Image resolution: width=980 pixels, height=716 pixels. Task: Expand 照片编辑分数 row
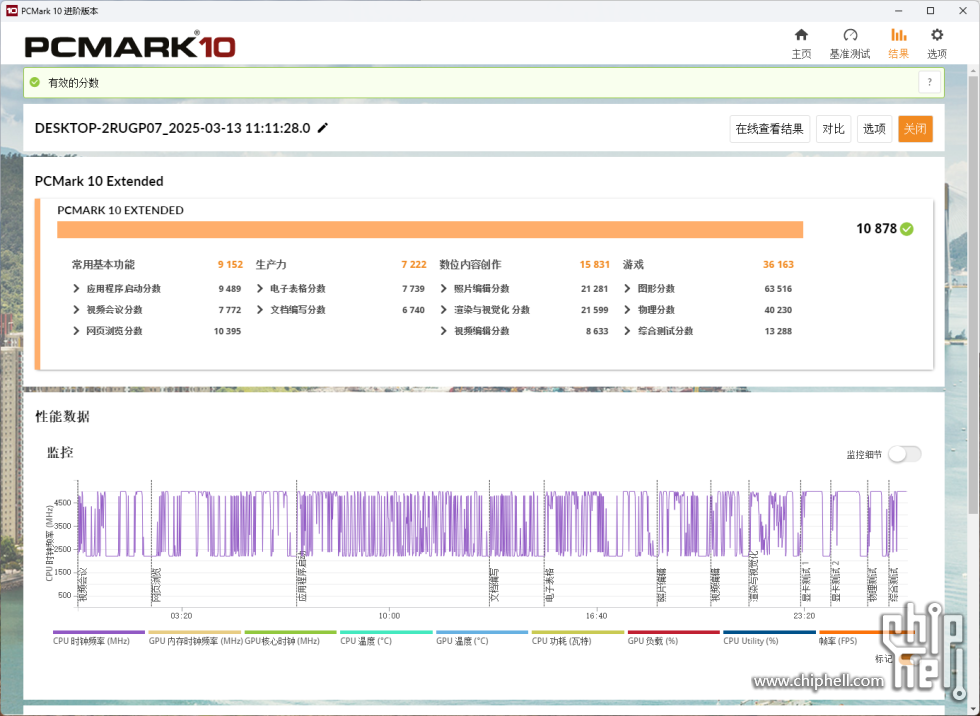[x=444, y=289]
